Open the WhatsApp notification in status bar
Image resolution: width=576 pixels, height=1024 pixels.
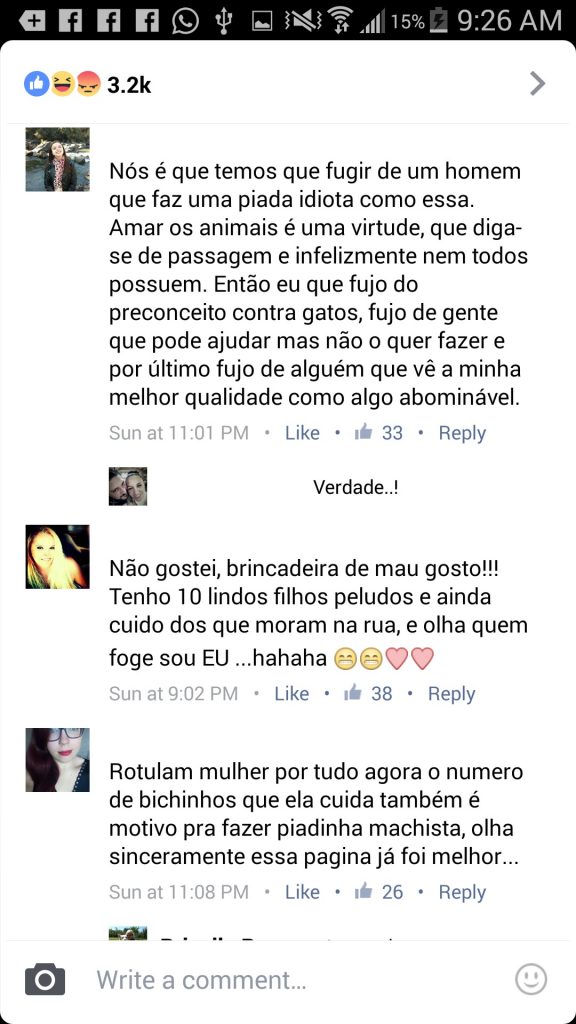click(185, 22)
